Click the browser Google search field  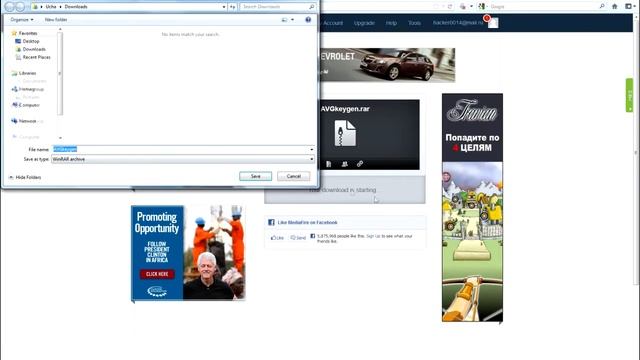click(543, 7)
